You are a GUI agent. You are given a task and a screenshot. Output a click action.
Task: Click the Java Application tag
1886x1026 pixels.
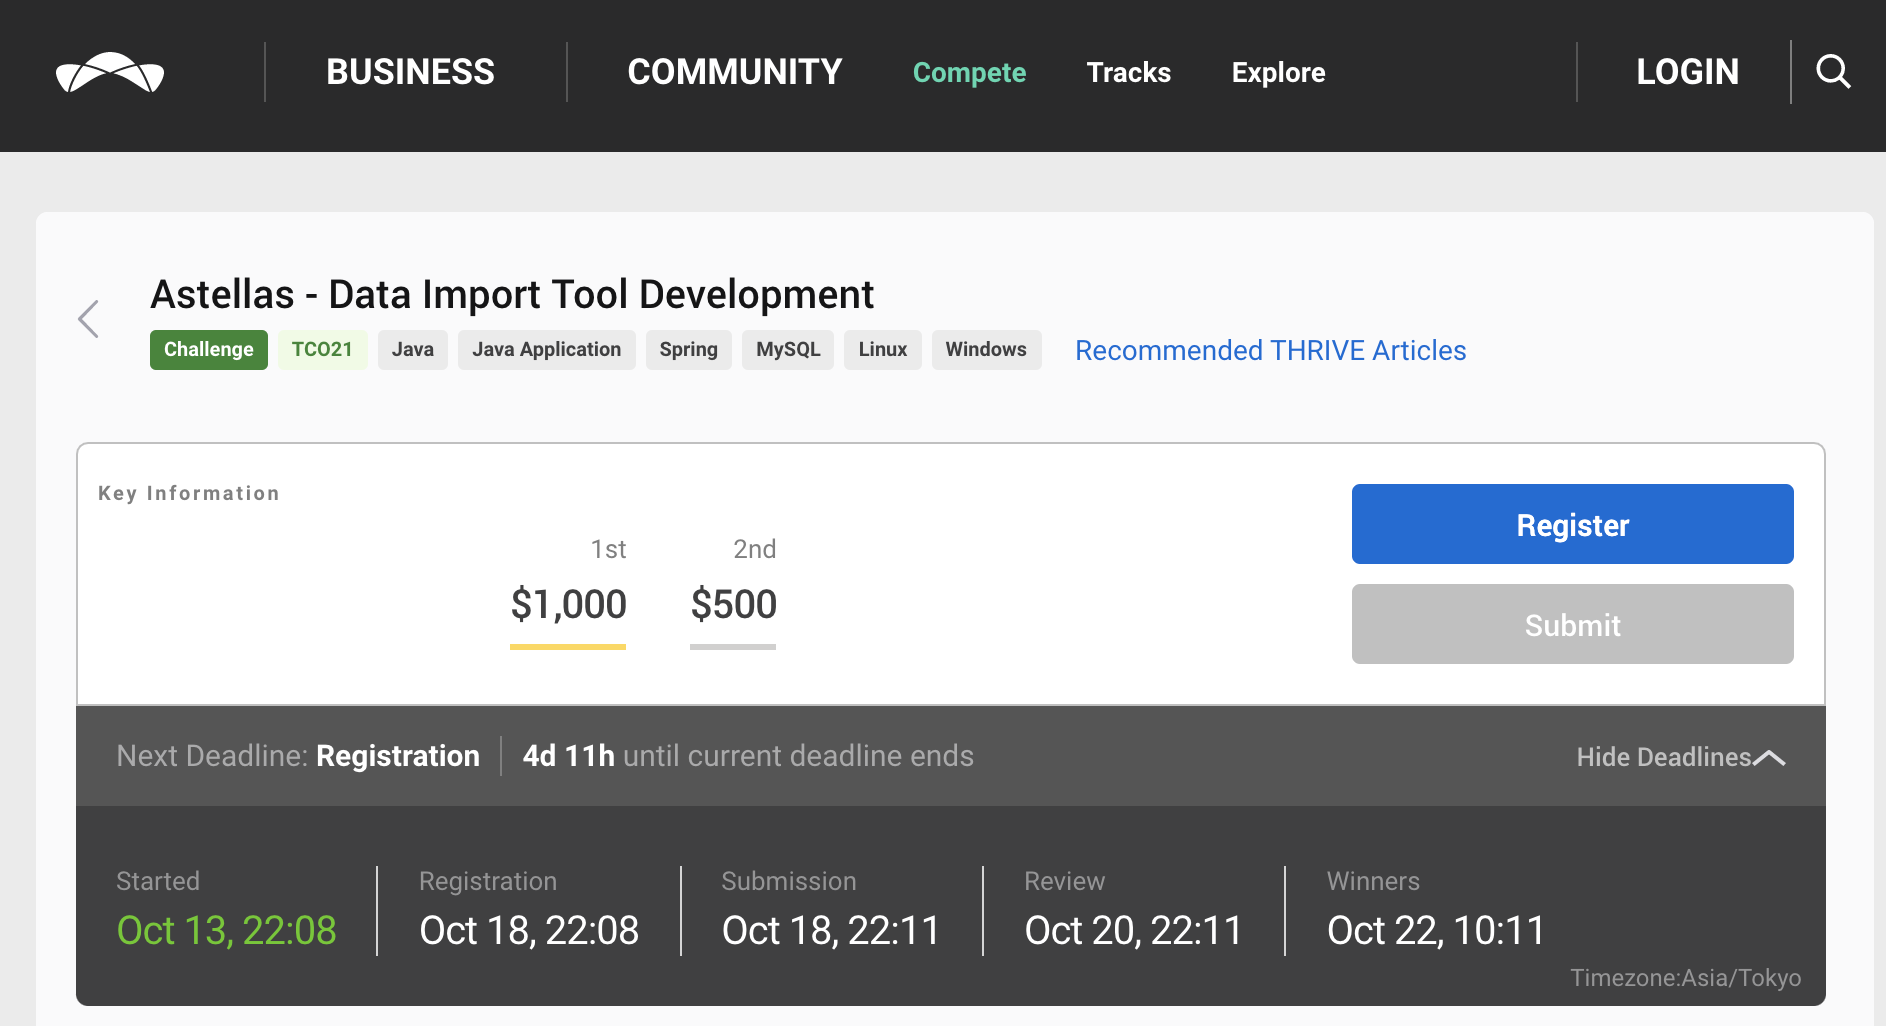tap(547, 350)
